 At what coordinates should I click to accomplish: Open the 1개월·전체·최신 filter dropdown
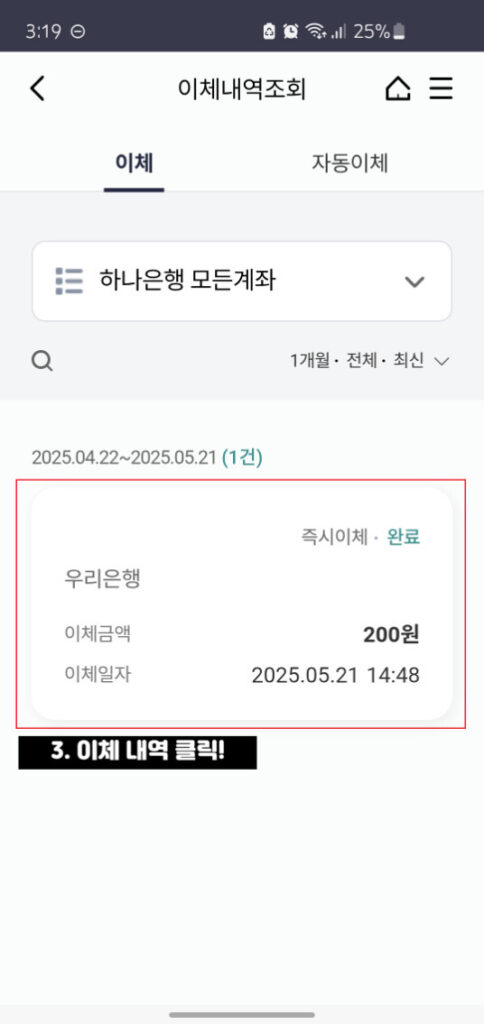(x=370, y=360)
